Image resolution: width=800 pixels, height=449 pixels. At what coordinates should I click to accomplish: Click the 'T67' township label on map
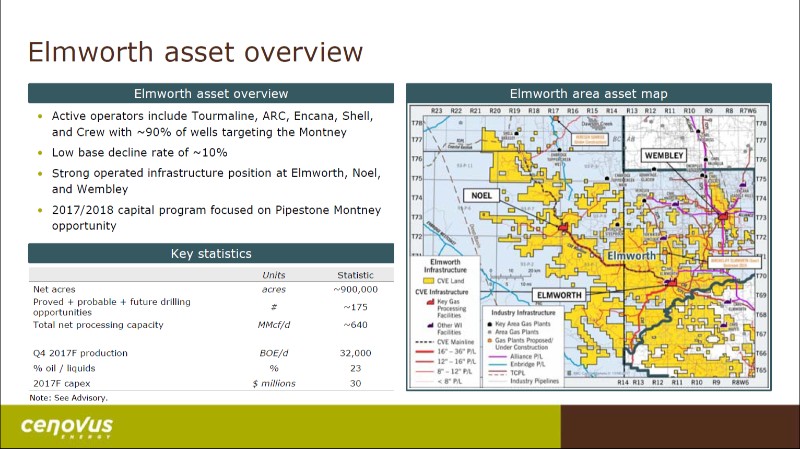[x=761, y=334]
